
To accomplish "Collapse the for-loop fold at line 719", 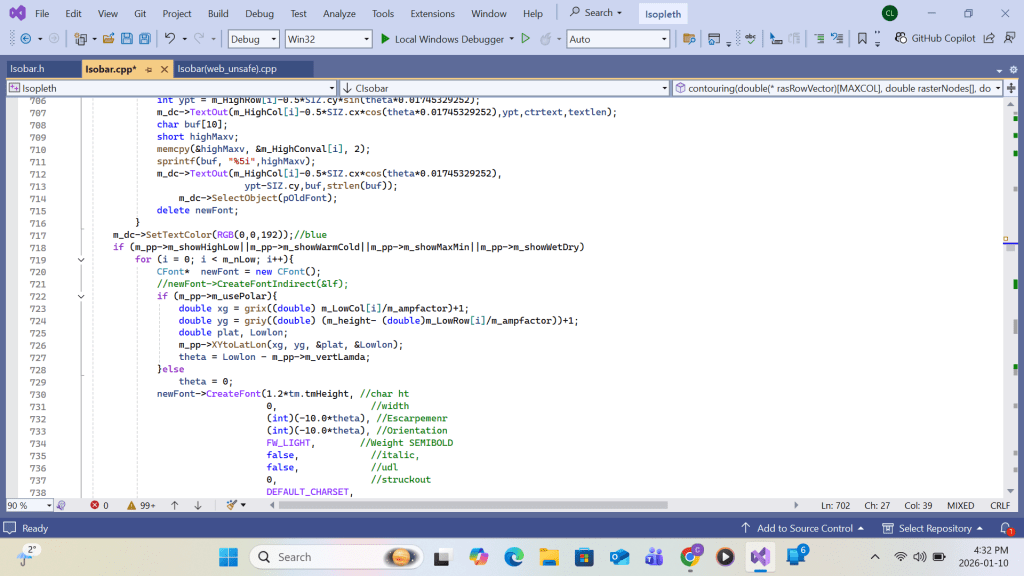I will 81,259.
